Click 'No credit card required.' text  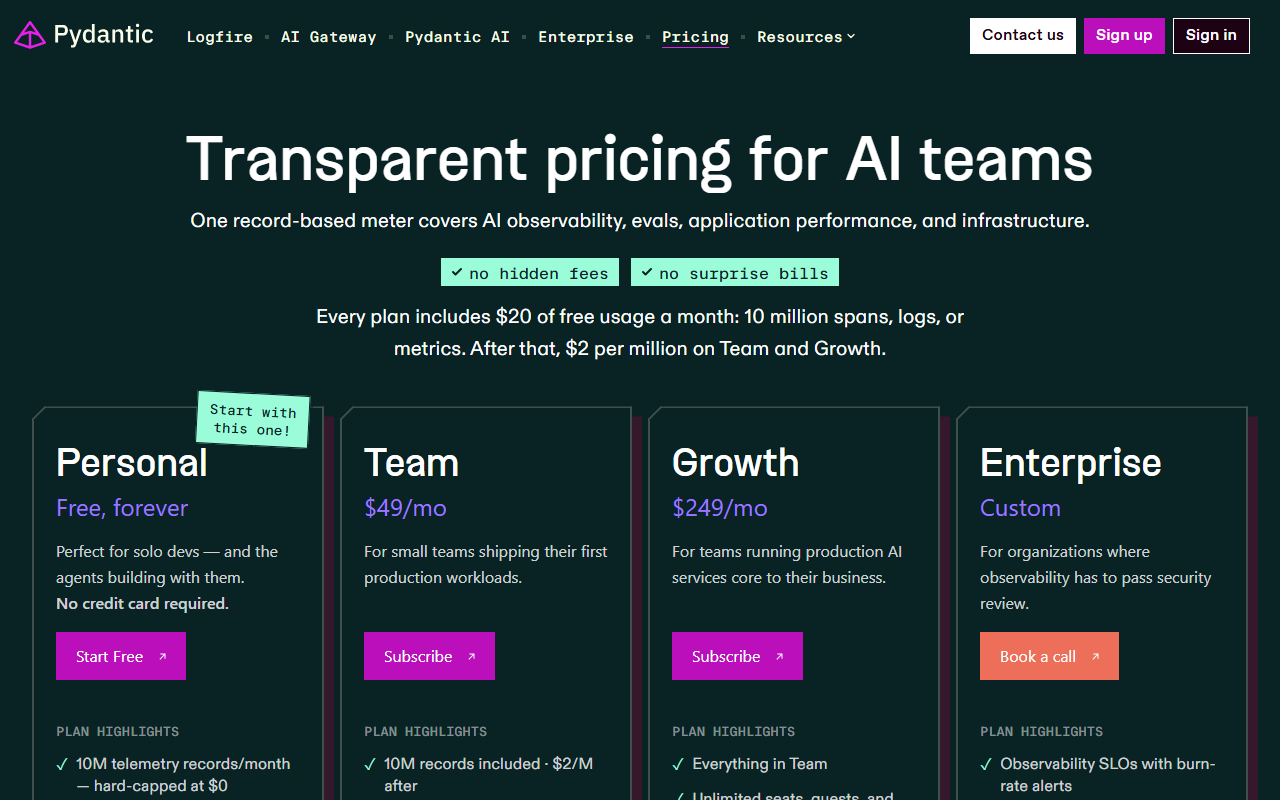[142, 603]
